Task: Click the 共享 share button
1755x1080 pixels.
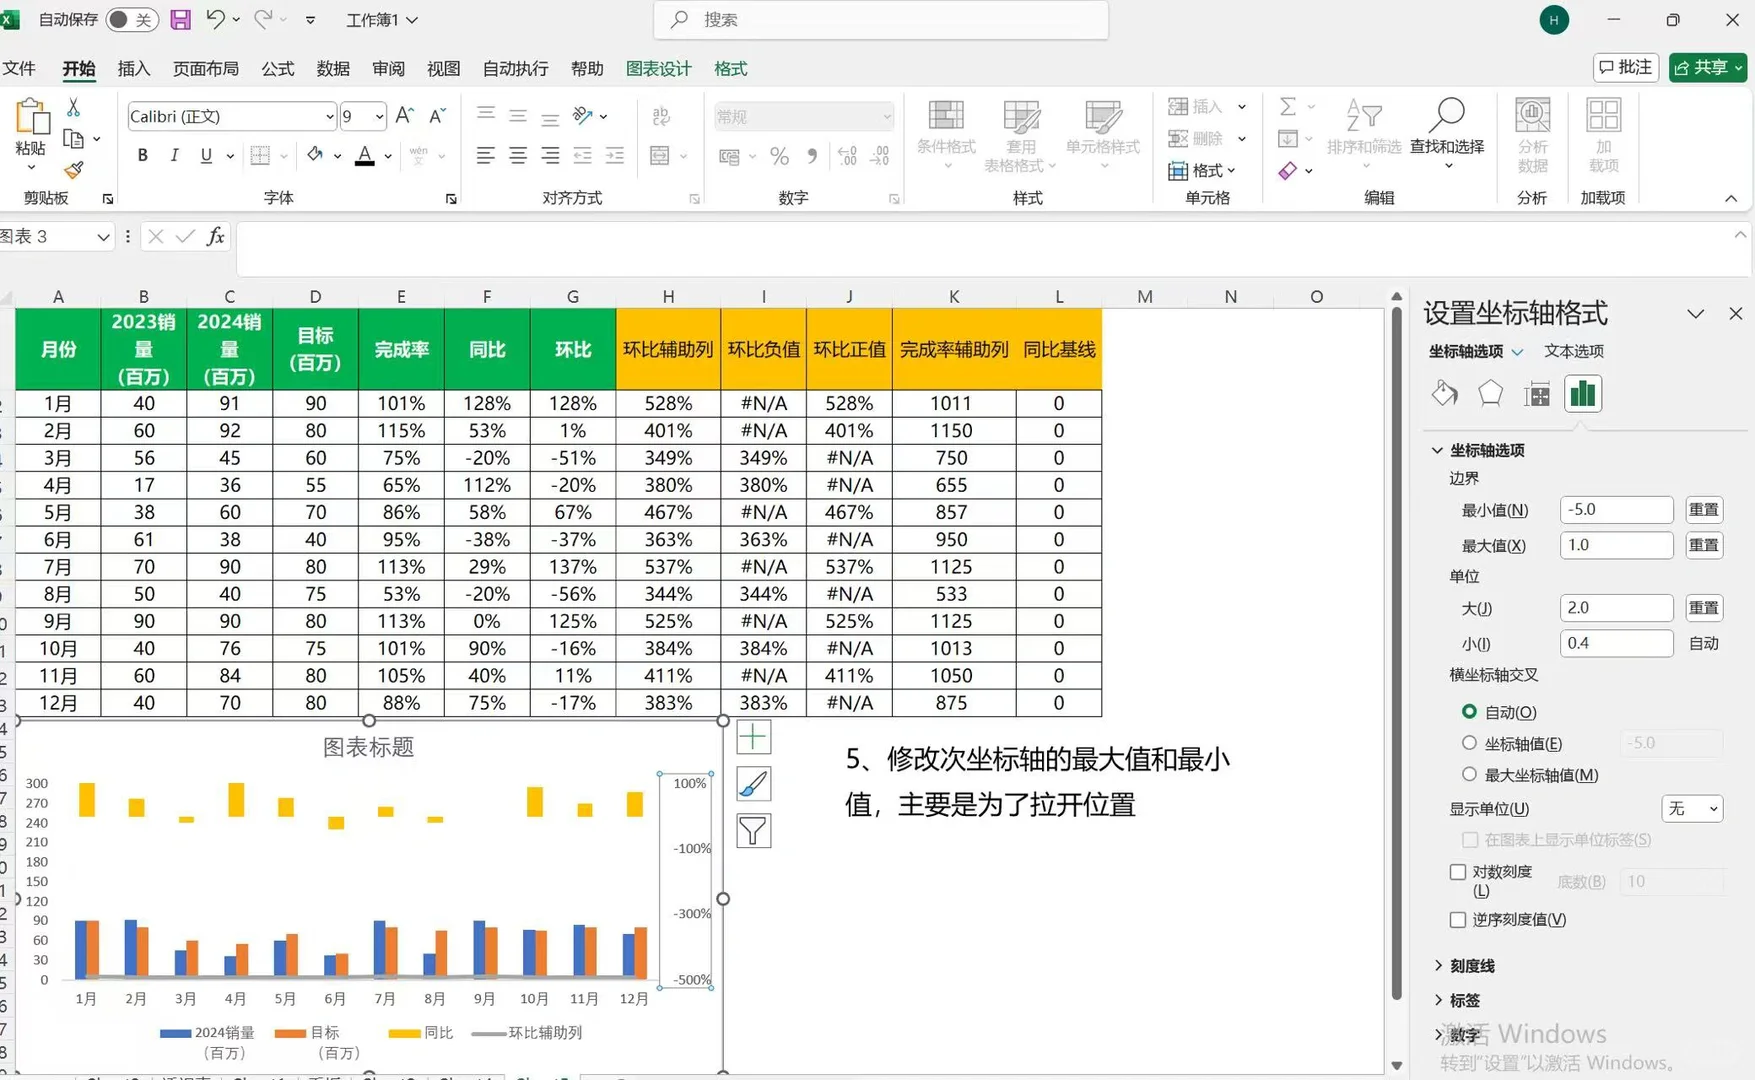Action: (x=1708, y=67)
